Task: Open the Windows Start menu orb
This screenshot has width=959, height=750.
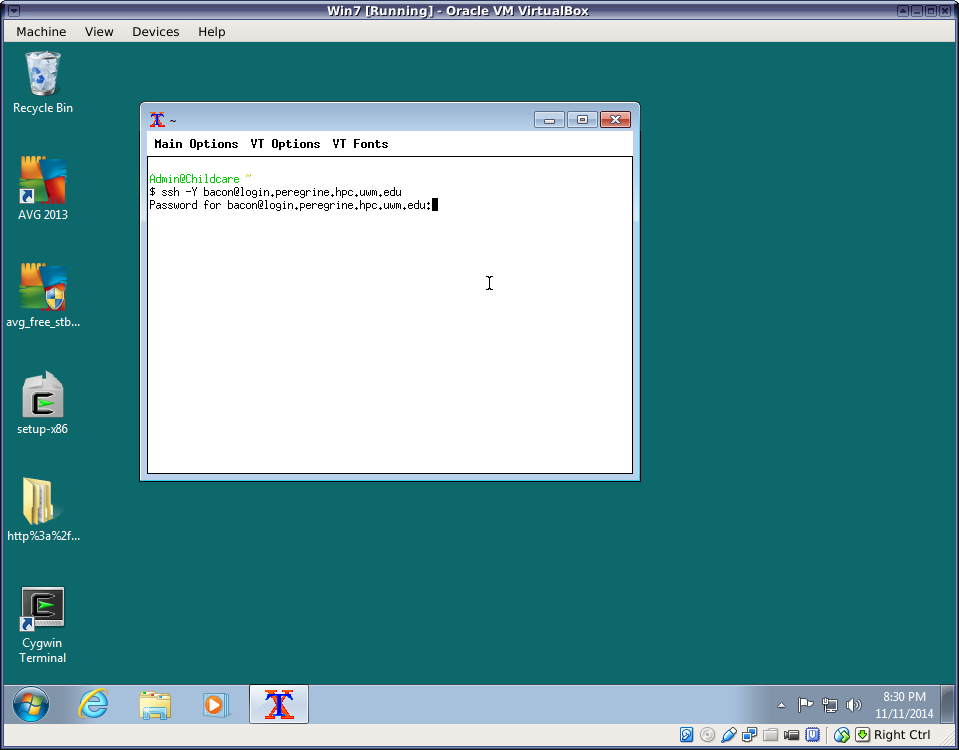Action: point(31,704)
